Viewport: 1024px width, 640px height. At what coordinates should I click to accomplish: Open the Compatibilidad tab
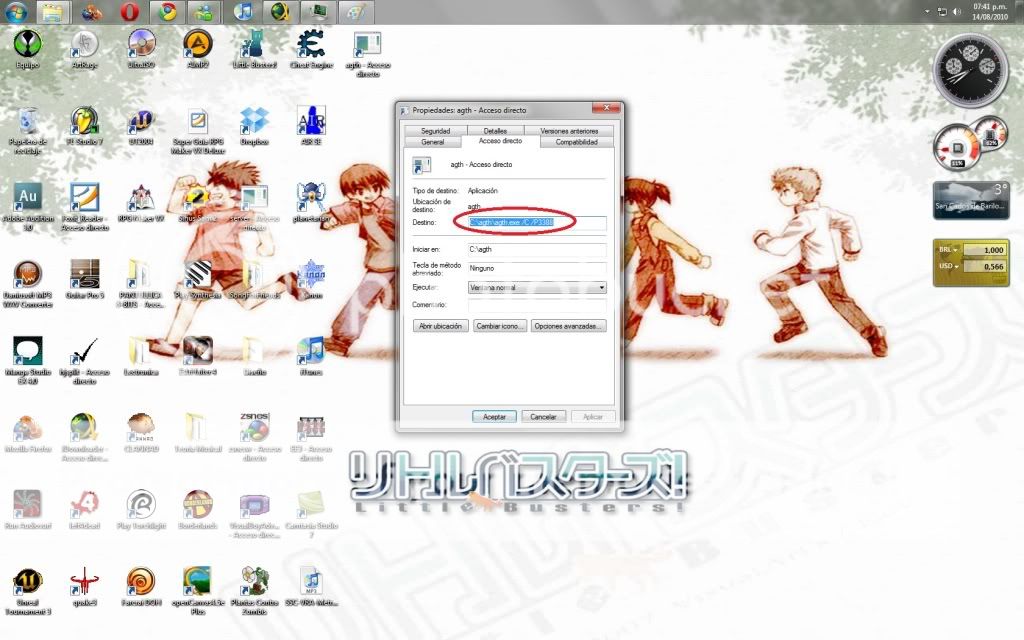coord(577,142)
